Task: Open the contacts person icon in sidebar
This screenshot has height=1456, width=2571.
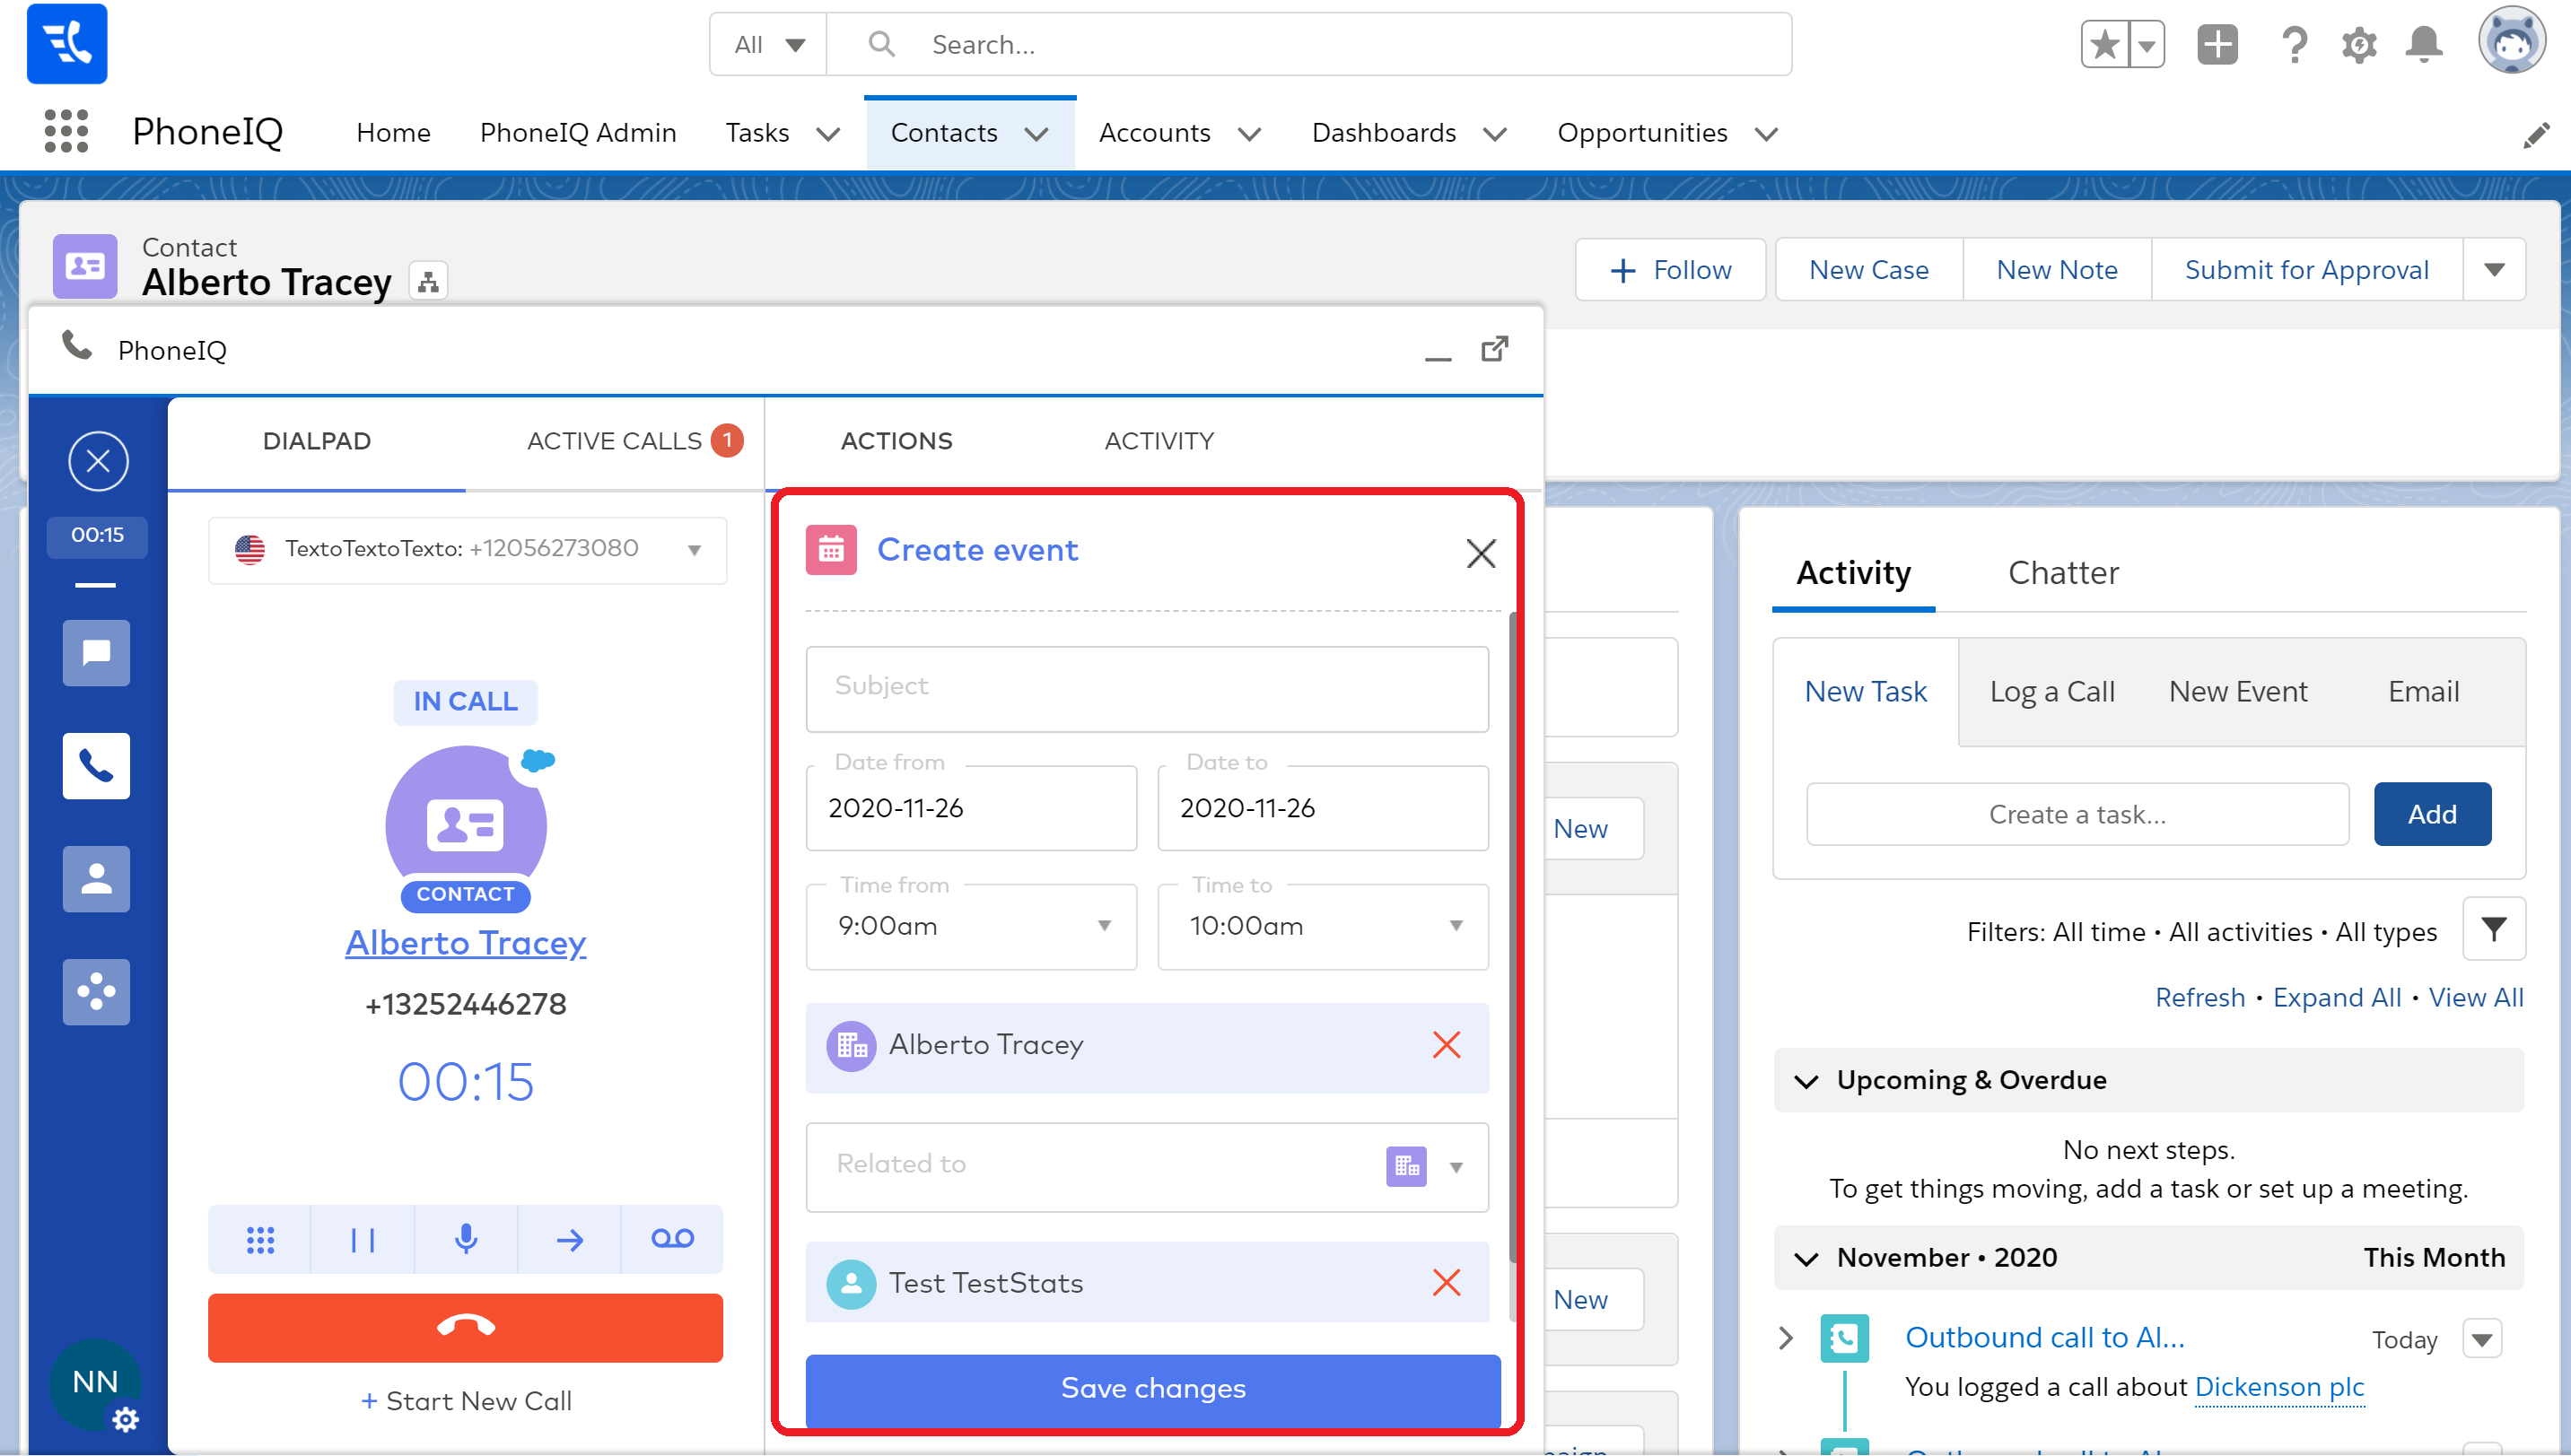Action: [x=96, y=879]
